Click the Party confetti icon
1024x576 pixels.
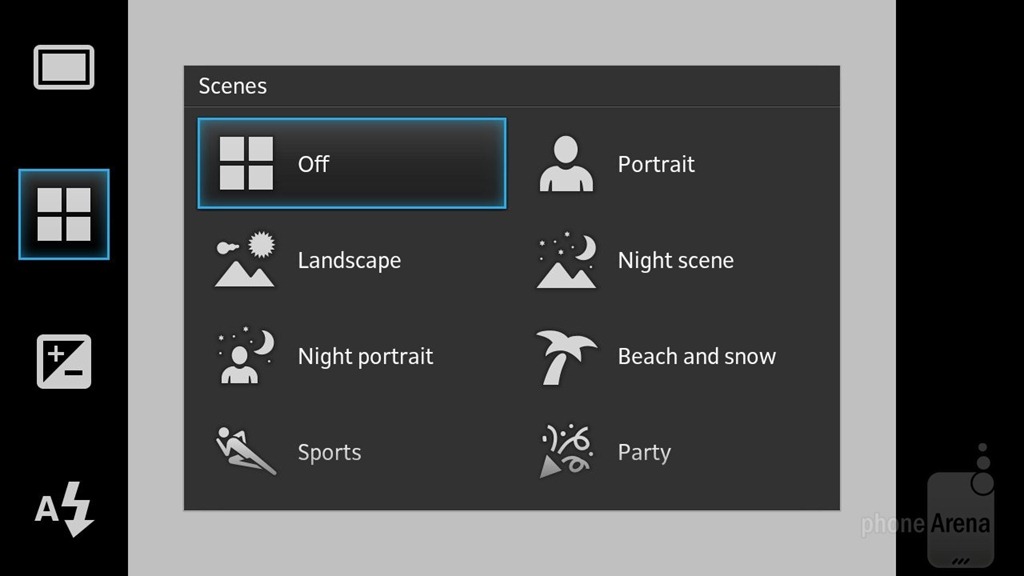tap(566, 451)
